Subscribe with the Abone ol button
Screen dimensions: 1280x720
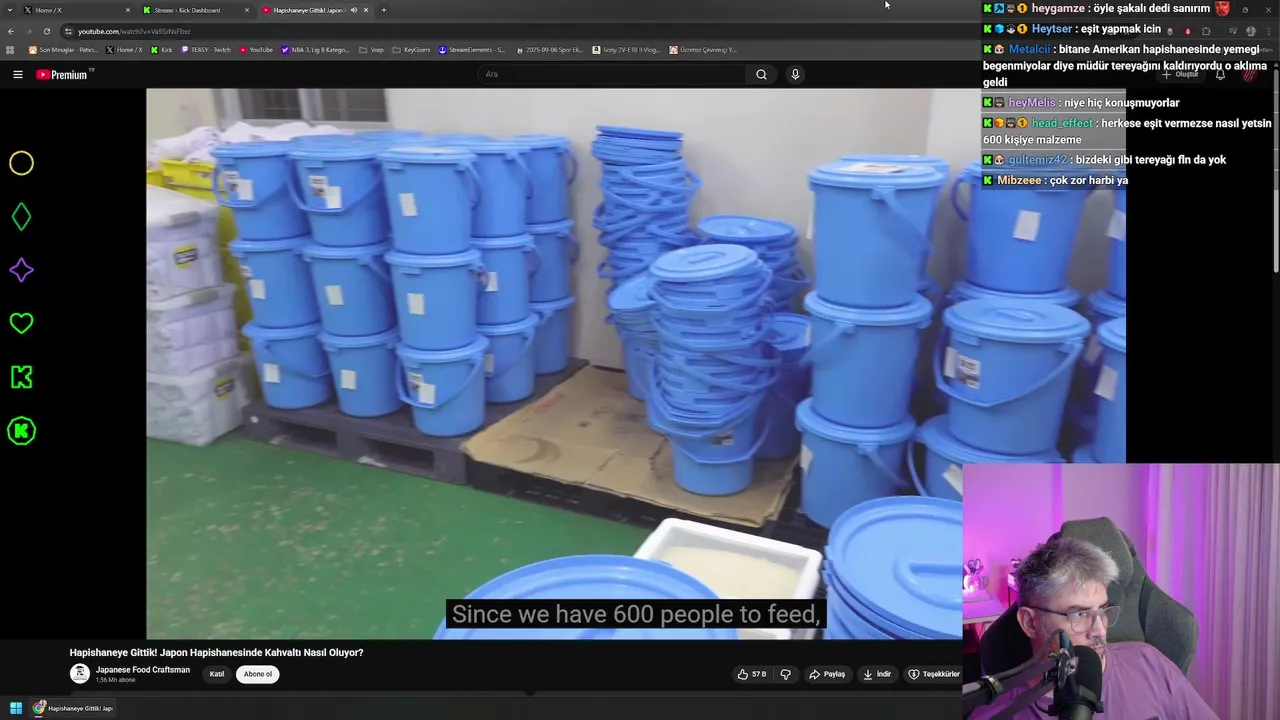pos(258,674)
